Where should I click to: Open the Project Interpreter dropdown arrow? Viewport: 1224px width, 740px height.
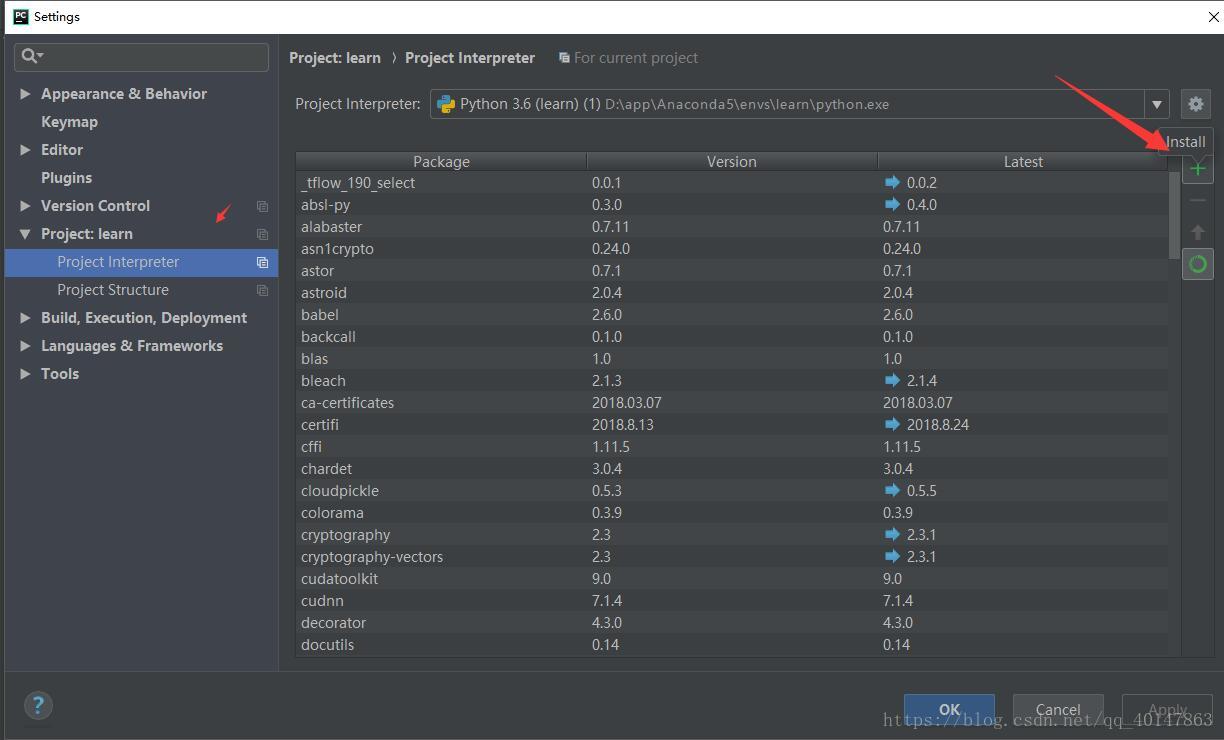pos(1157,104)
